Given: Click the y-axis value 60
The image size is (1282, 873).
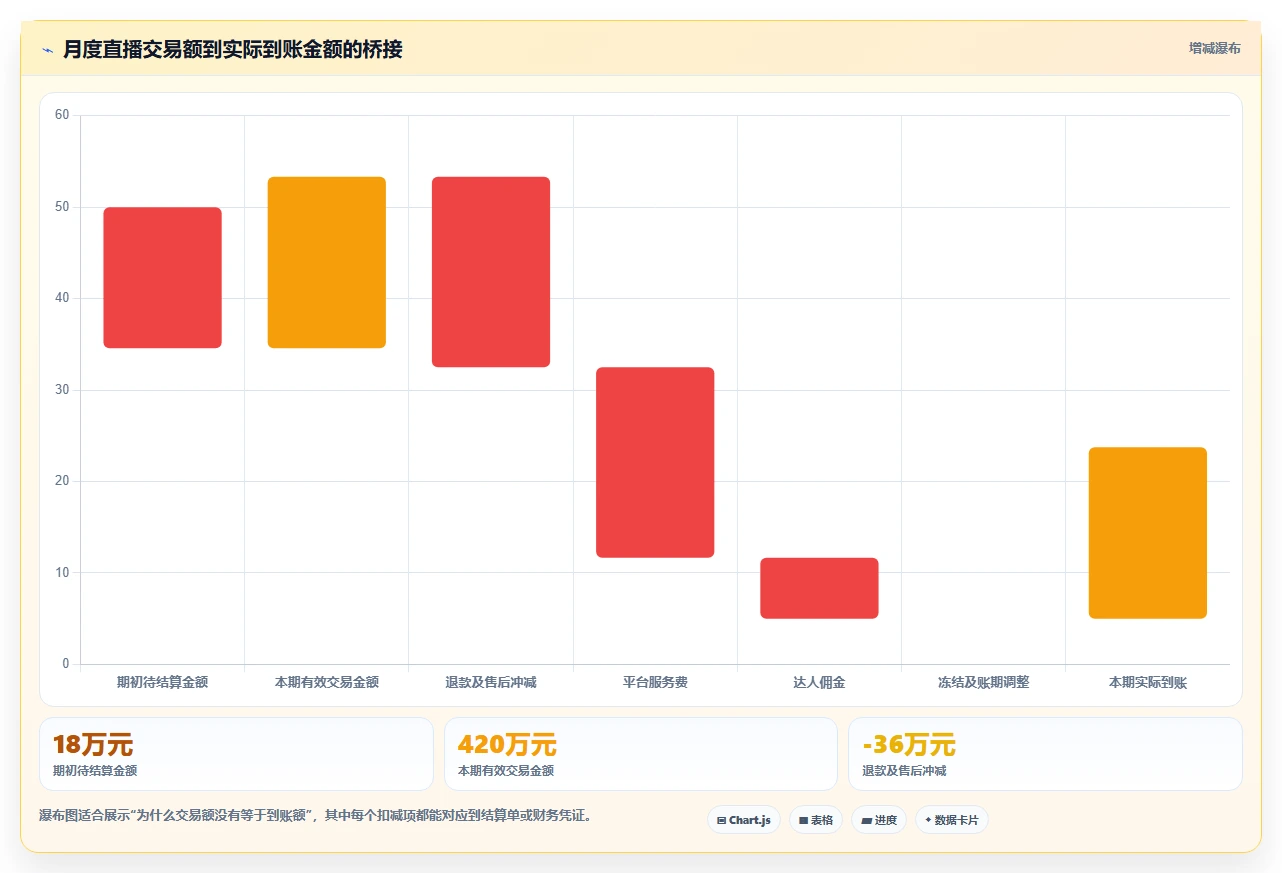Looking at the screenshot, I should tap(62, 115).
